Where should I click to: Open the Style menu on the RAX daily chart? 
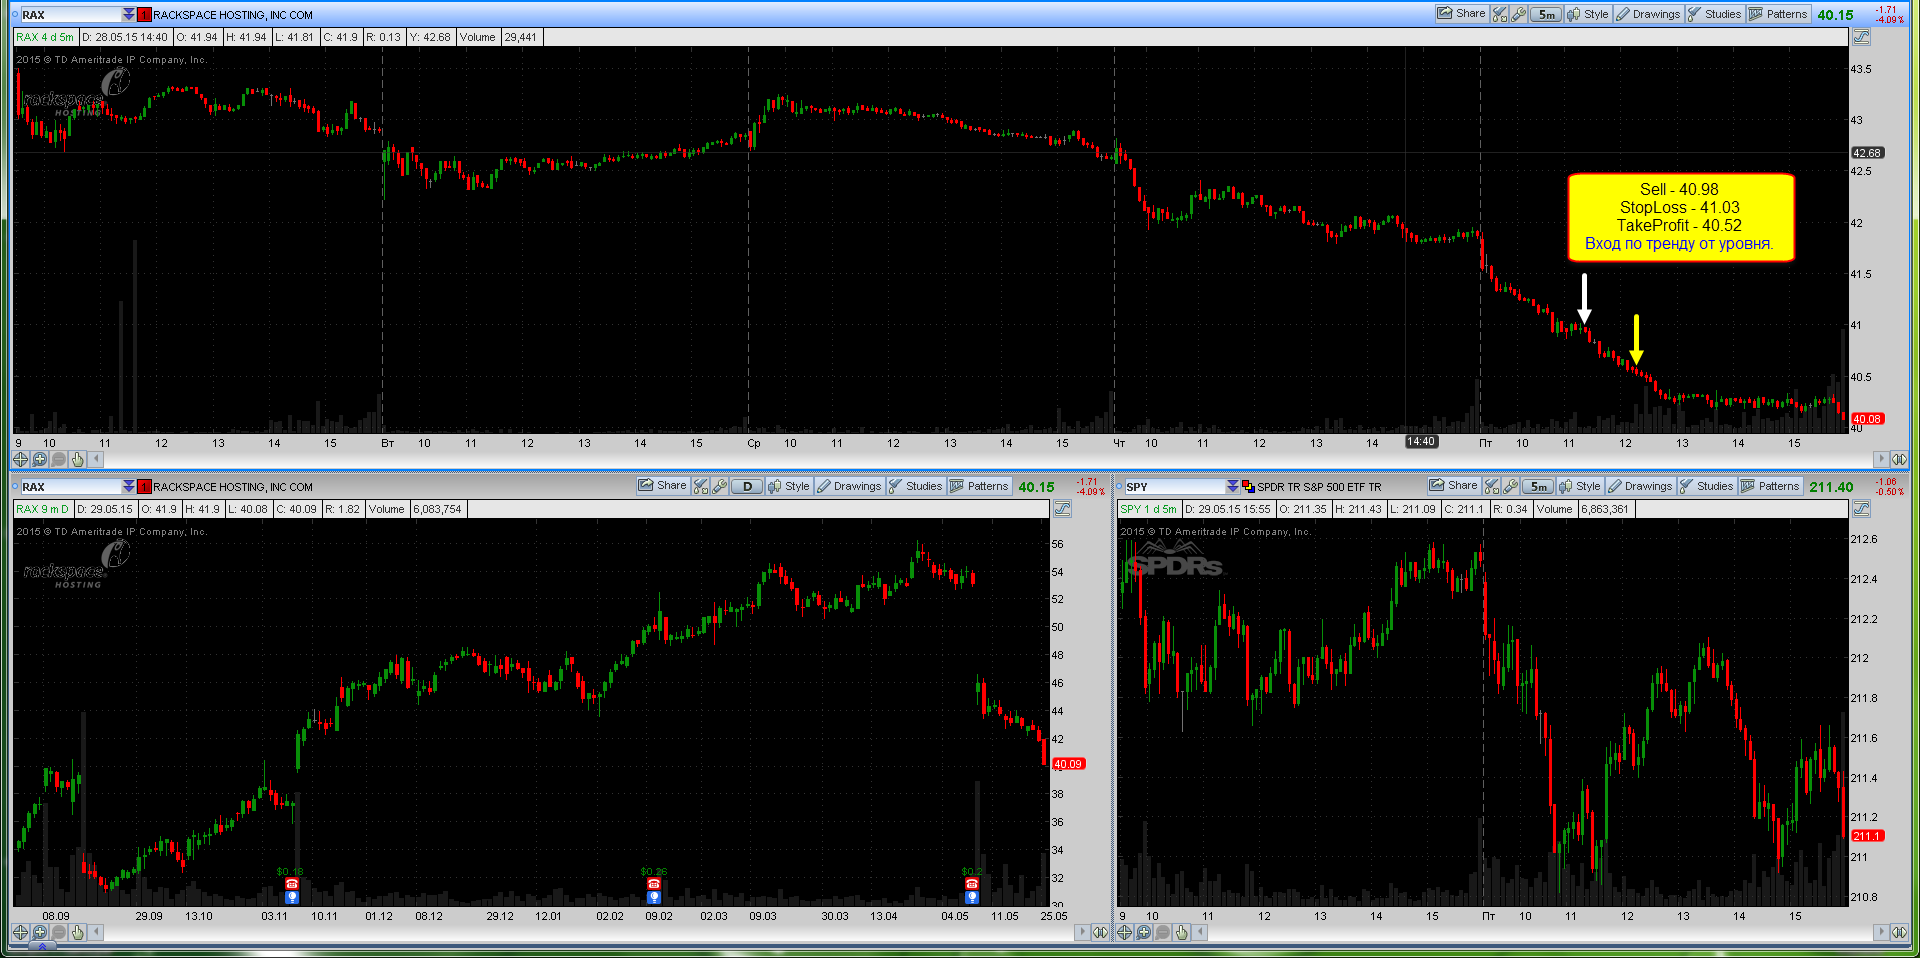(789, 486)
